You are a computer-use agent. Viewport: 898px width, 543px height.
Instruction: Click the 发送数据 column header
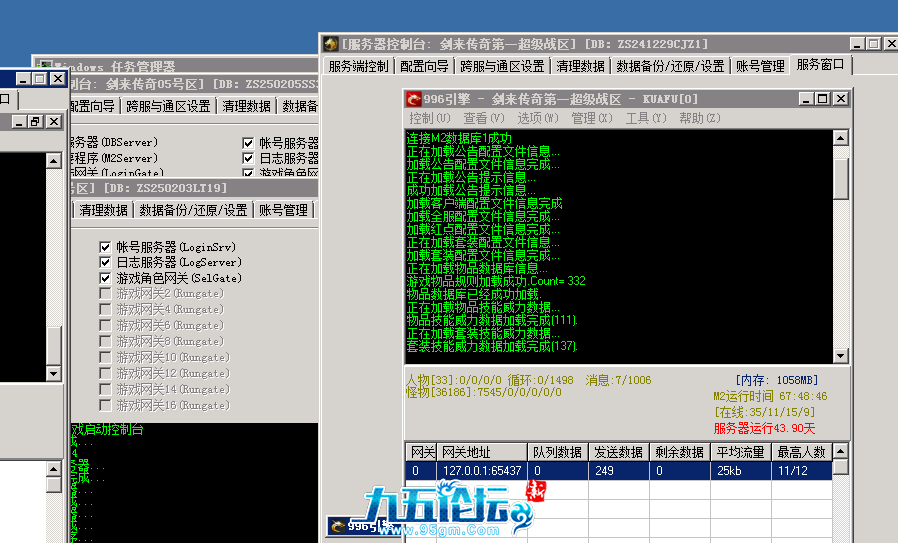coord(619,452)
